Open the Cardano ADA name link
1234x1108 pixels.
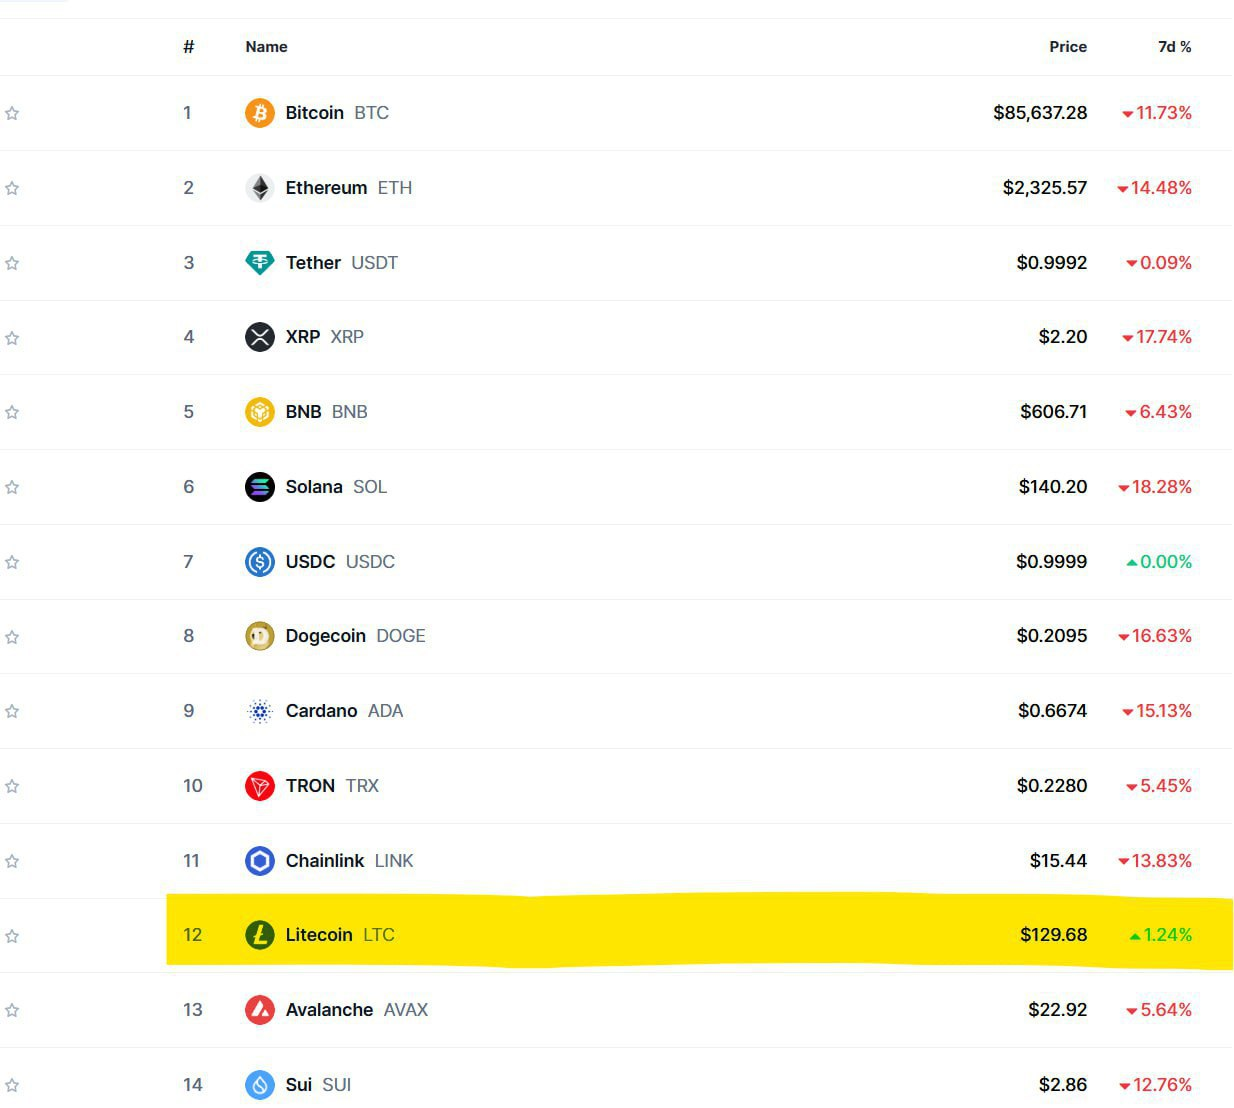321,711
